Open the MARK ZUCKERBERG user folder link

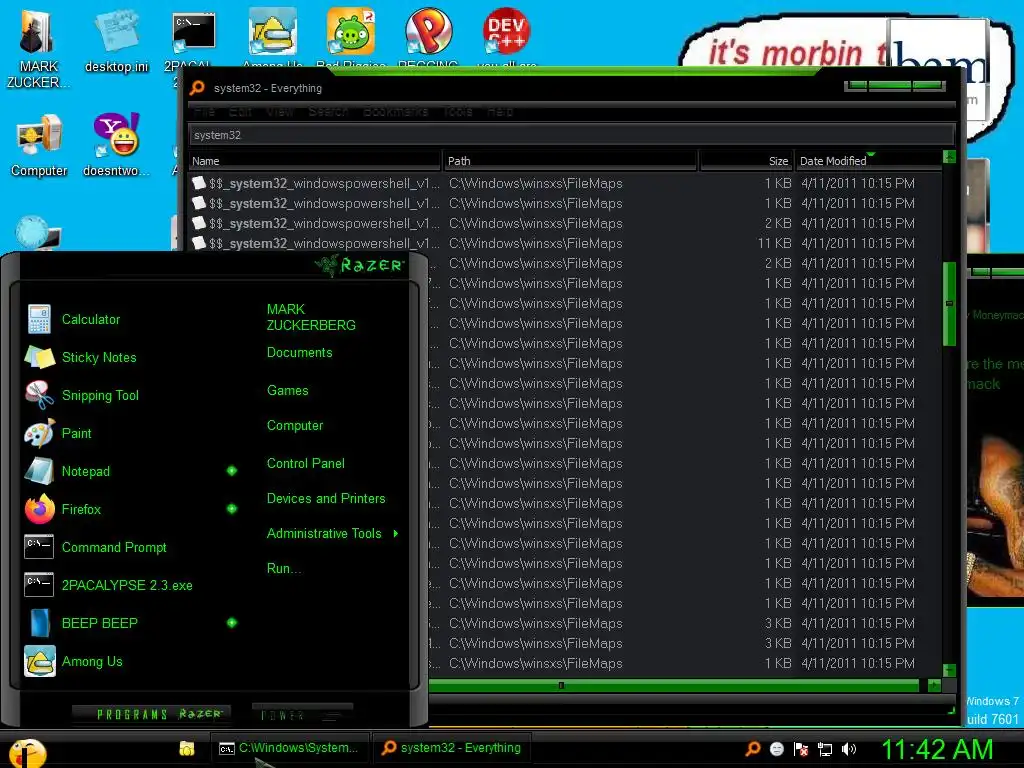[x=311, y=317]
